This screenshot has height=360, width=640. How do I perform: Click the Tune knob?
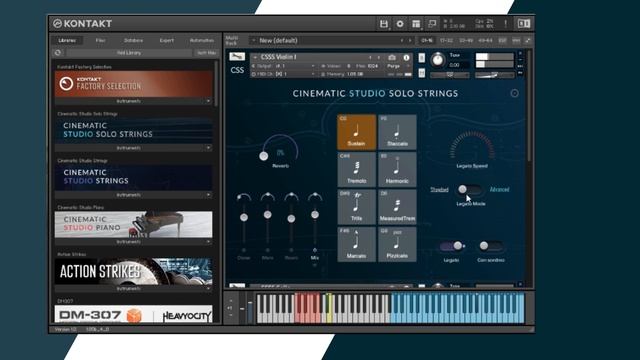click(437, 60)
